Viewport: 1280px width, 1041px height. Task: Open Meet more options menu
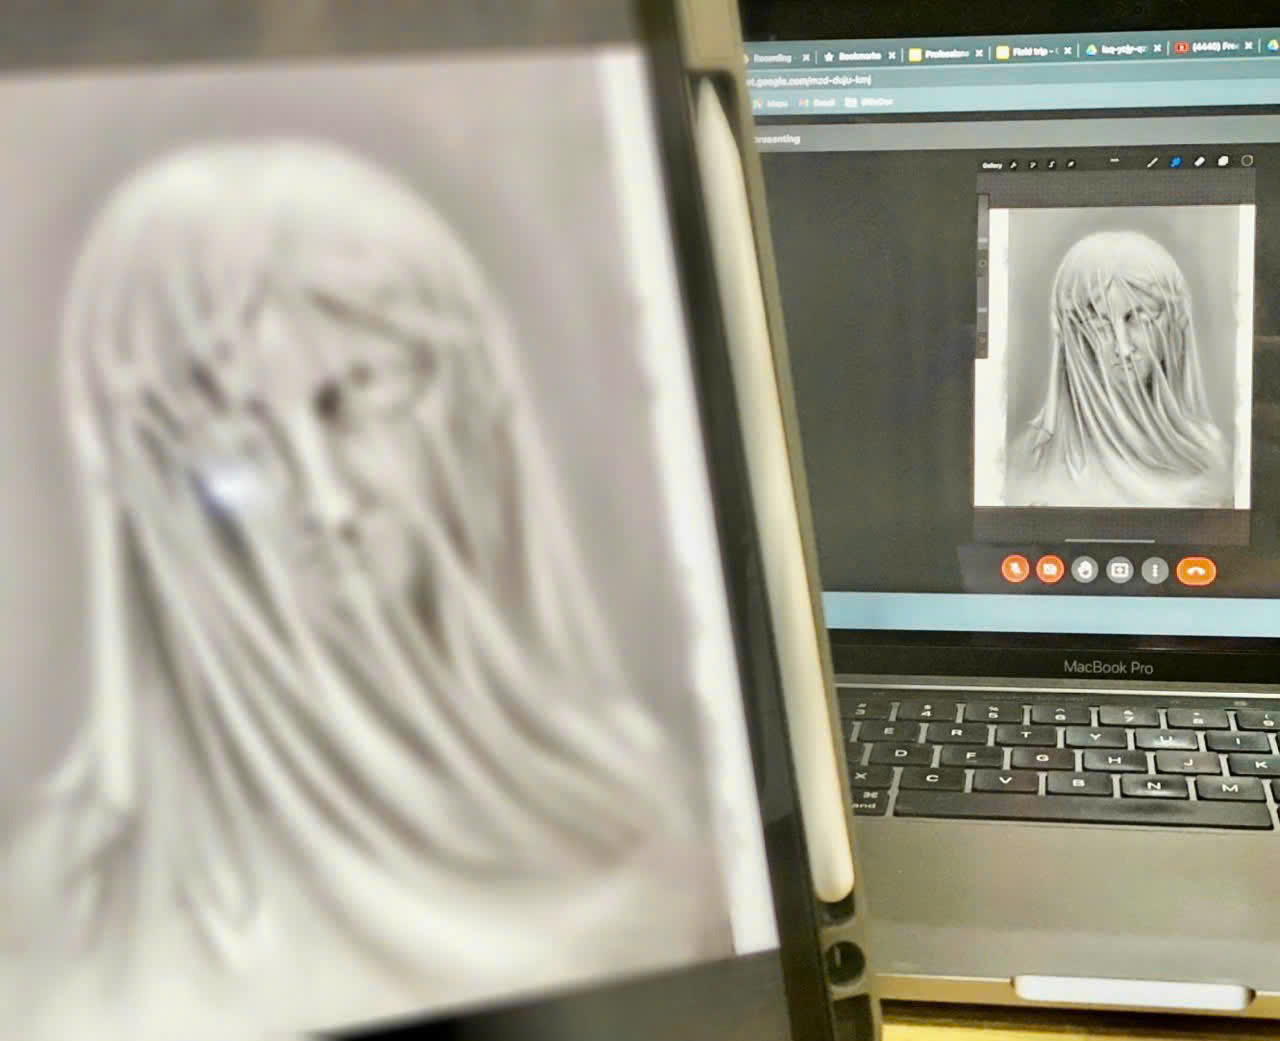click(1155, 570)
